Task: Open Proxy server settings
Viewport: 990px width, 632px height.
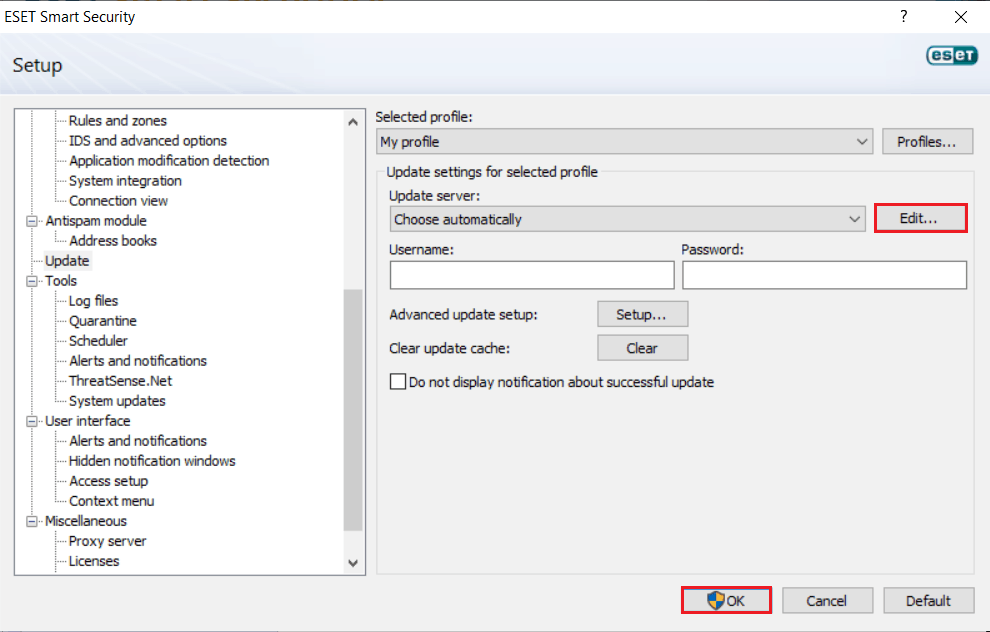Action: (x=107, y=542)
